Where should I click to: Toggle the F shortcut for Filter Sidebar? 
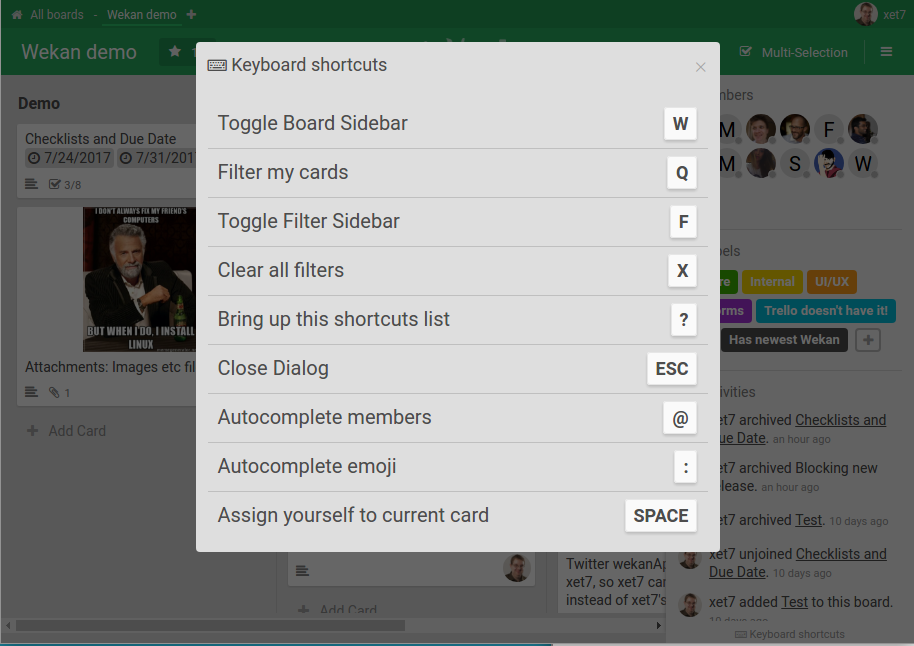(683, 221)
